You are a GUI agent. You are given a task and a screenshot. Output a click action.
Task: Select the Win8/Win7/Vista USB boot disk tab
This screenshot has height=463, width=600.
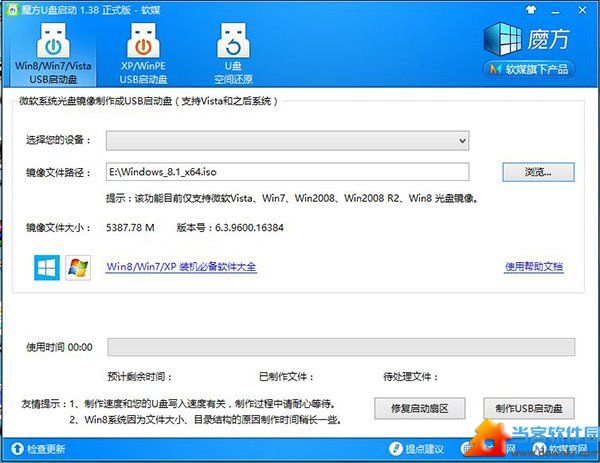53,52
